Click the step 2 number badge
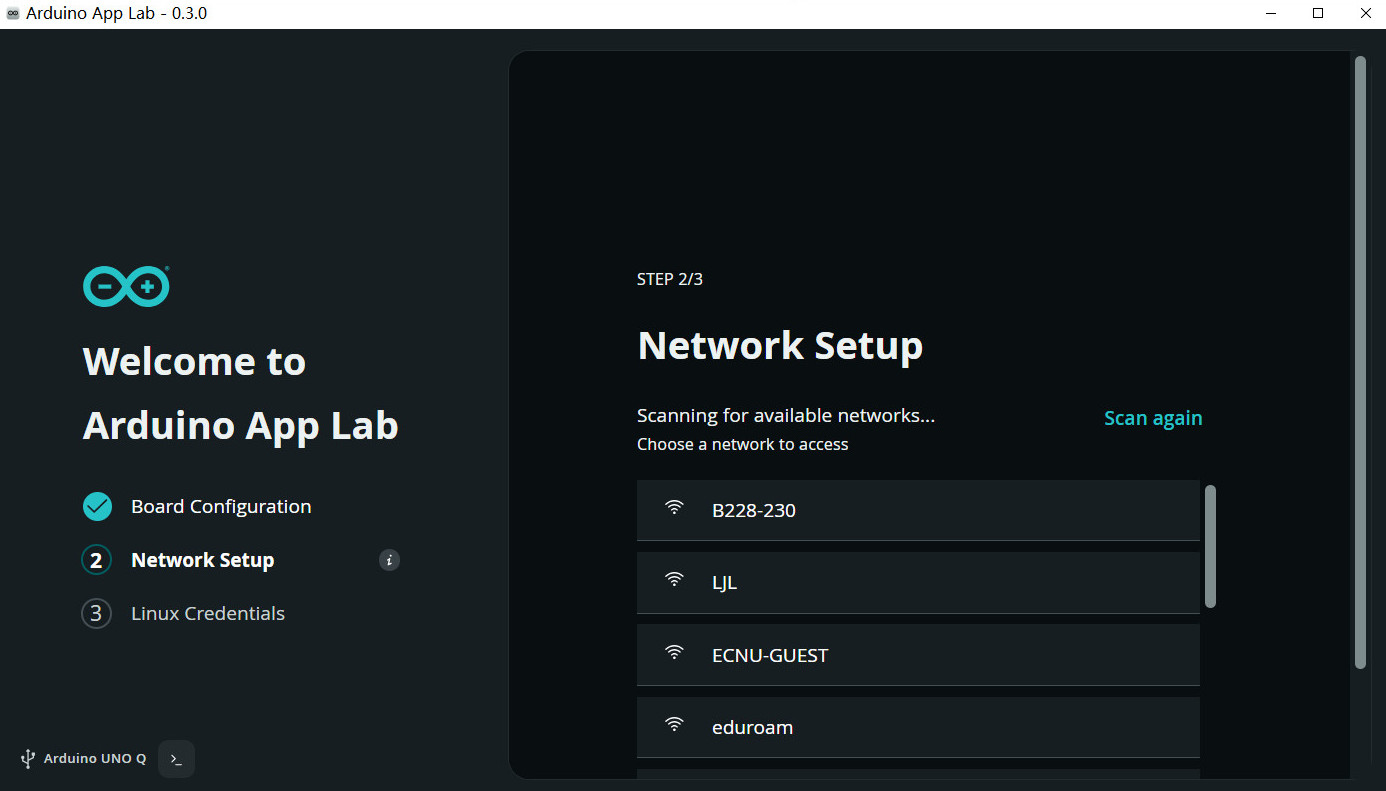This screenshot has width=1386, height=791. pyautogui.click(x=96, y=560)
